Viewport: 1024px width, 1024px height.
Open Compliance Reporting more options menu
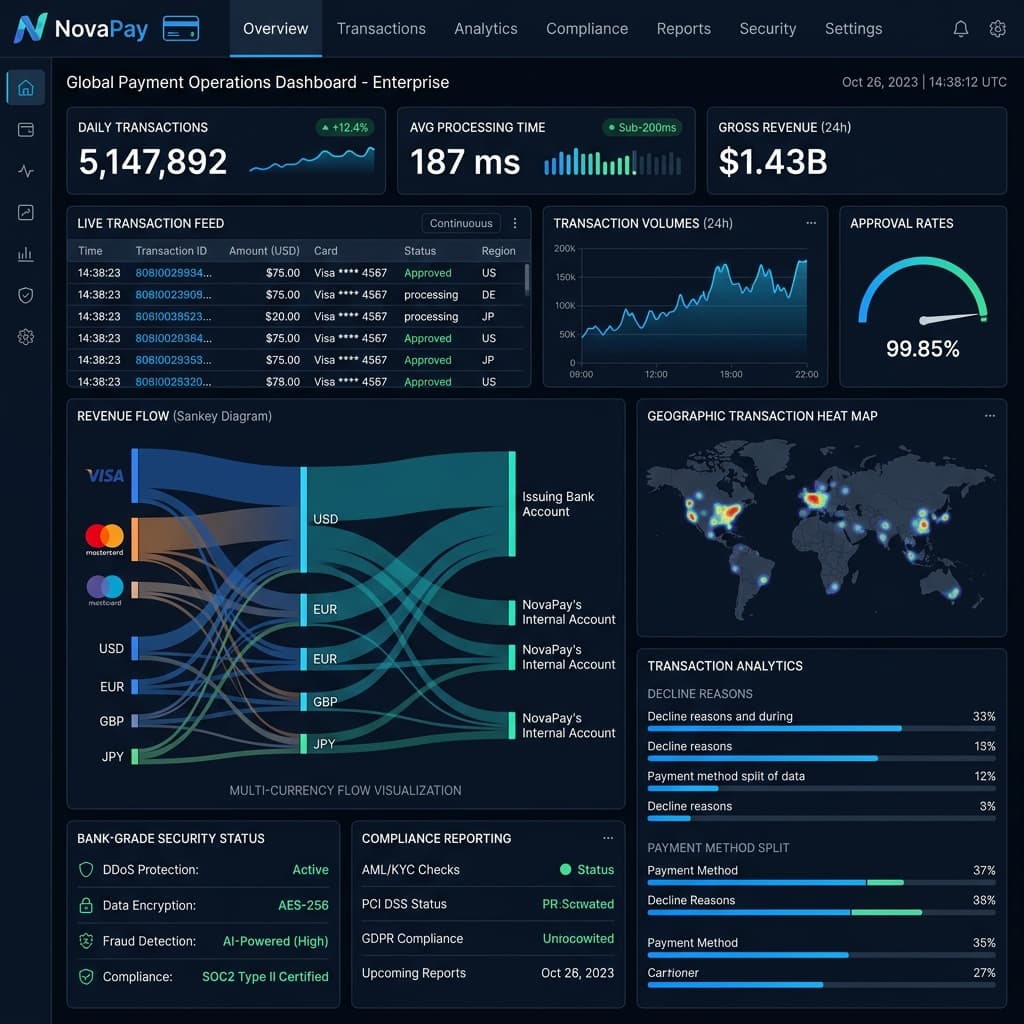608,837
